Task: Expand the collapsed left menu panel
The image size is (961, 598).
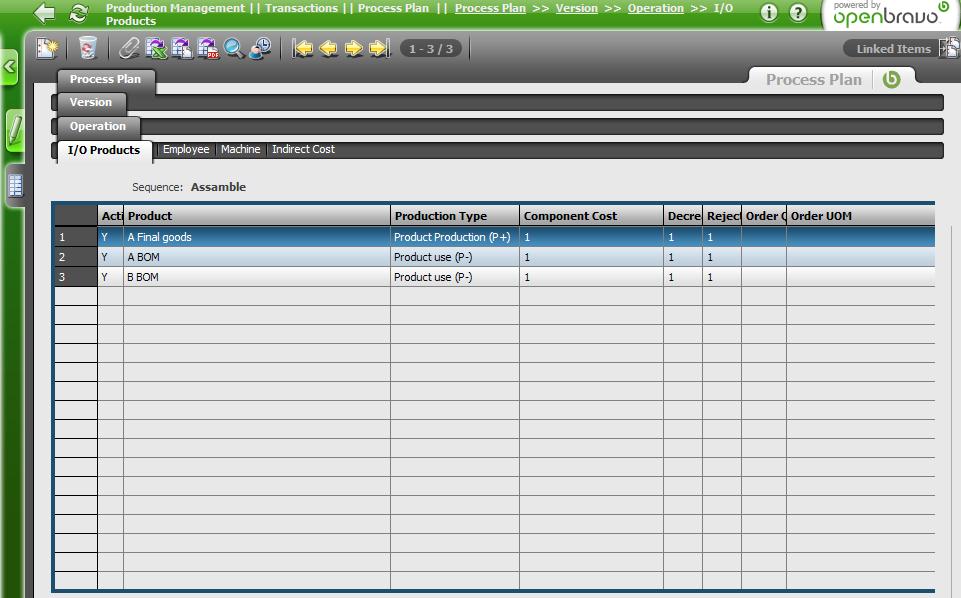Action: [x=9, y=68]
